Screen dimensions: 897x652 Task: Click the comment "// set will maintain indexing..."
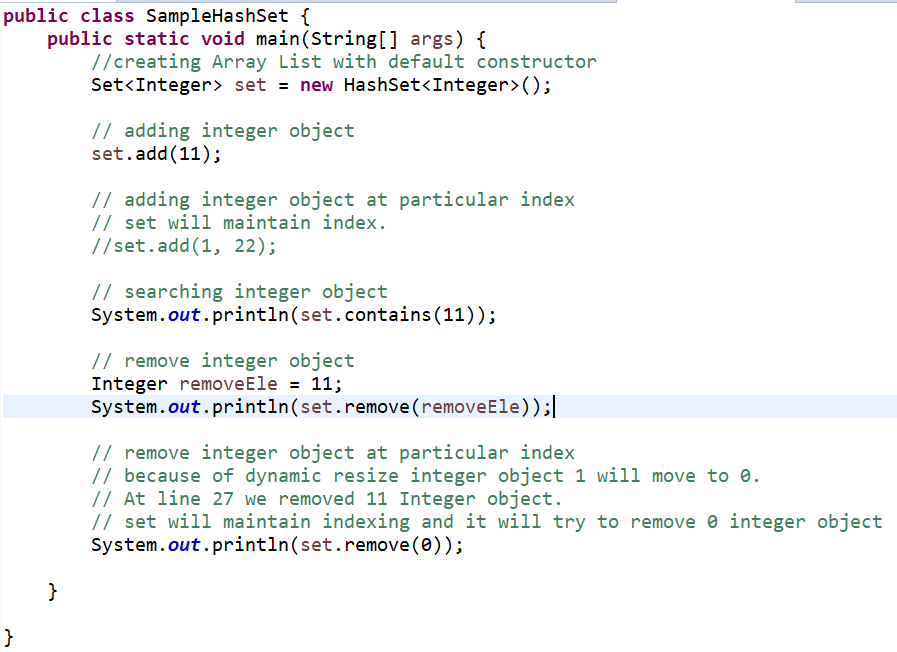[487, 522]
